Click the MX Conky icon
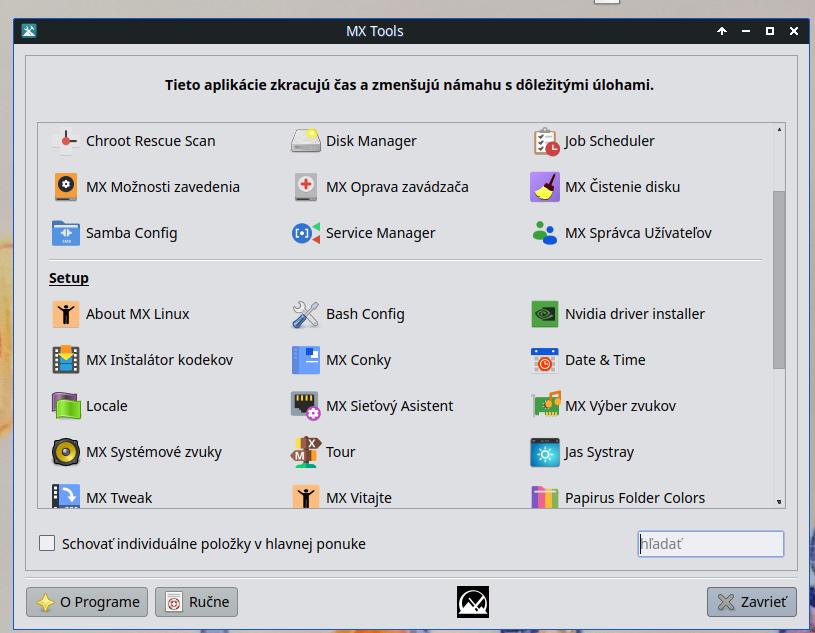Screen dimensions: 815x633 point(305,360)
